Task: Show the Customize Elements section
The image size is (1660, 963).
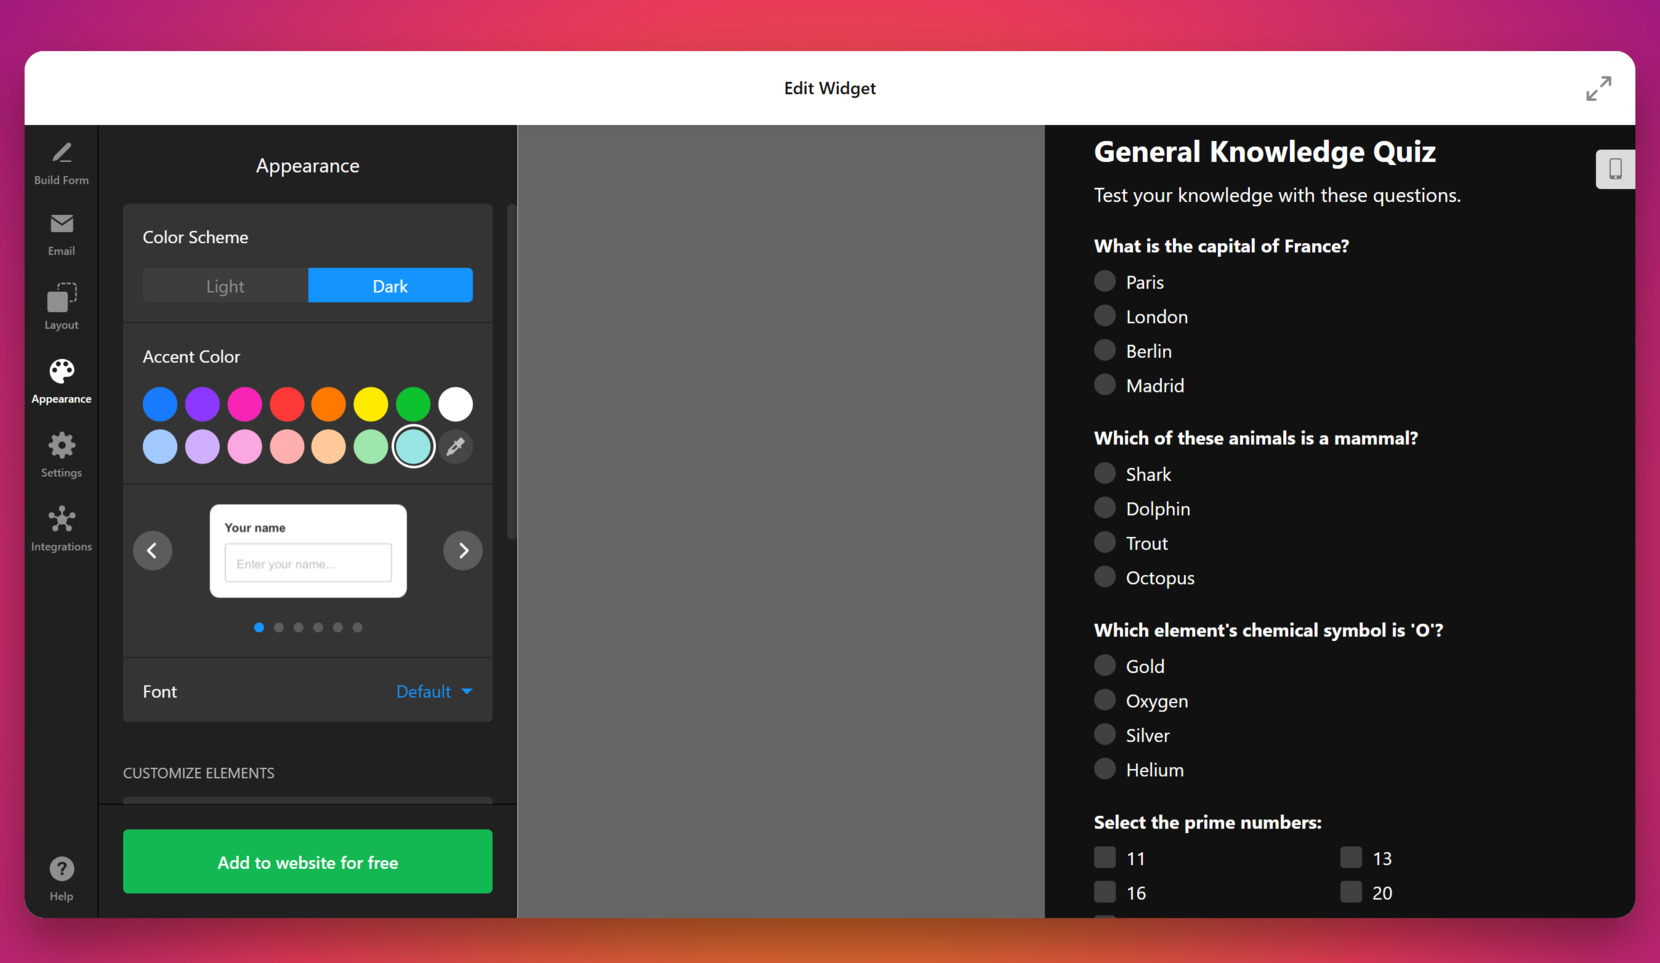Action: [x=198, y=772]
